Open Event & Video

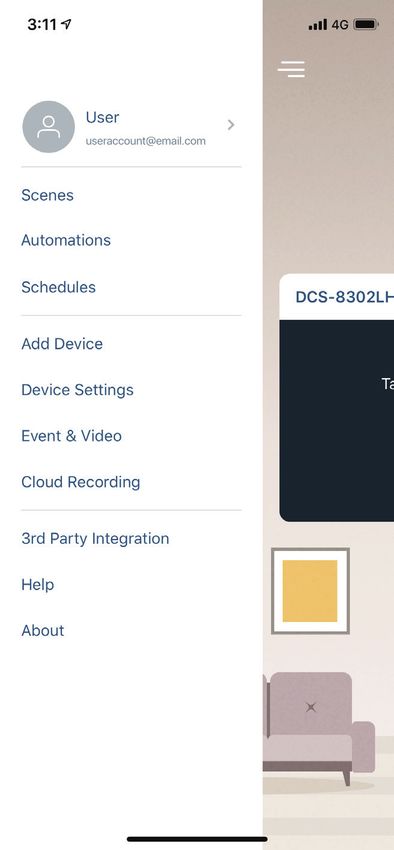point(72,436)
